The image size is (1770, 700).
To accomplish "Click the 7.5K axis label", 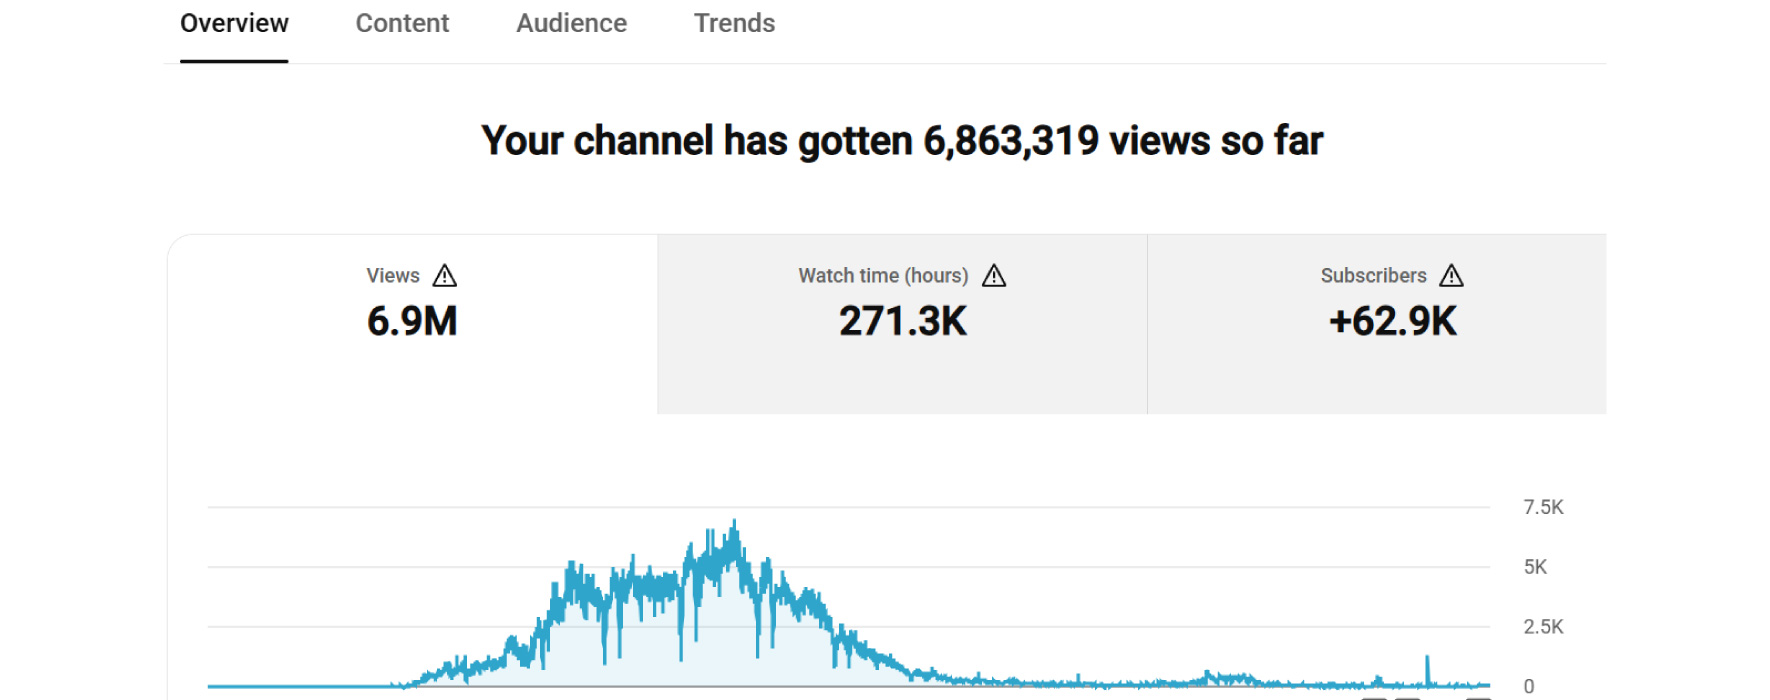I will point(1543,507).
